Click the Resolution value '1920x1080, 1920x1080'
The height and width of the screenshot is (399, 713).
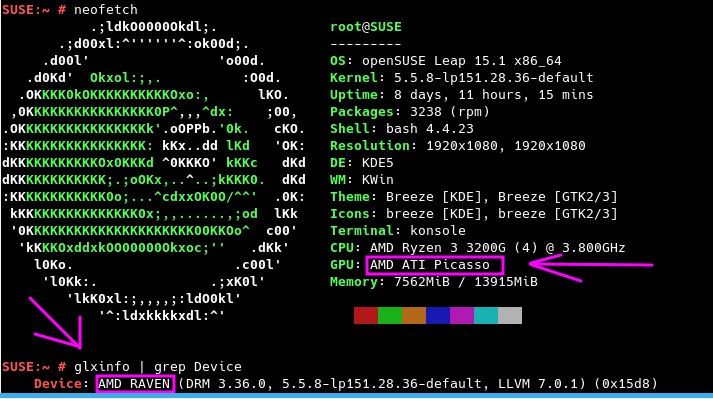coord(506,146)
